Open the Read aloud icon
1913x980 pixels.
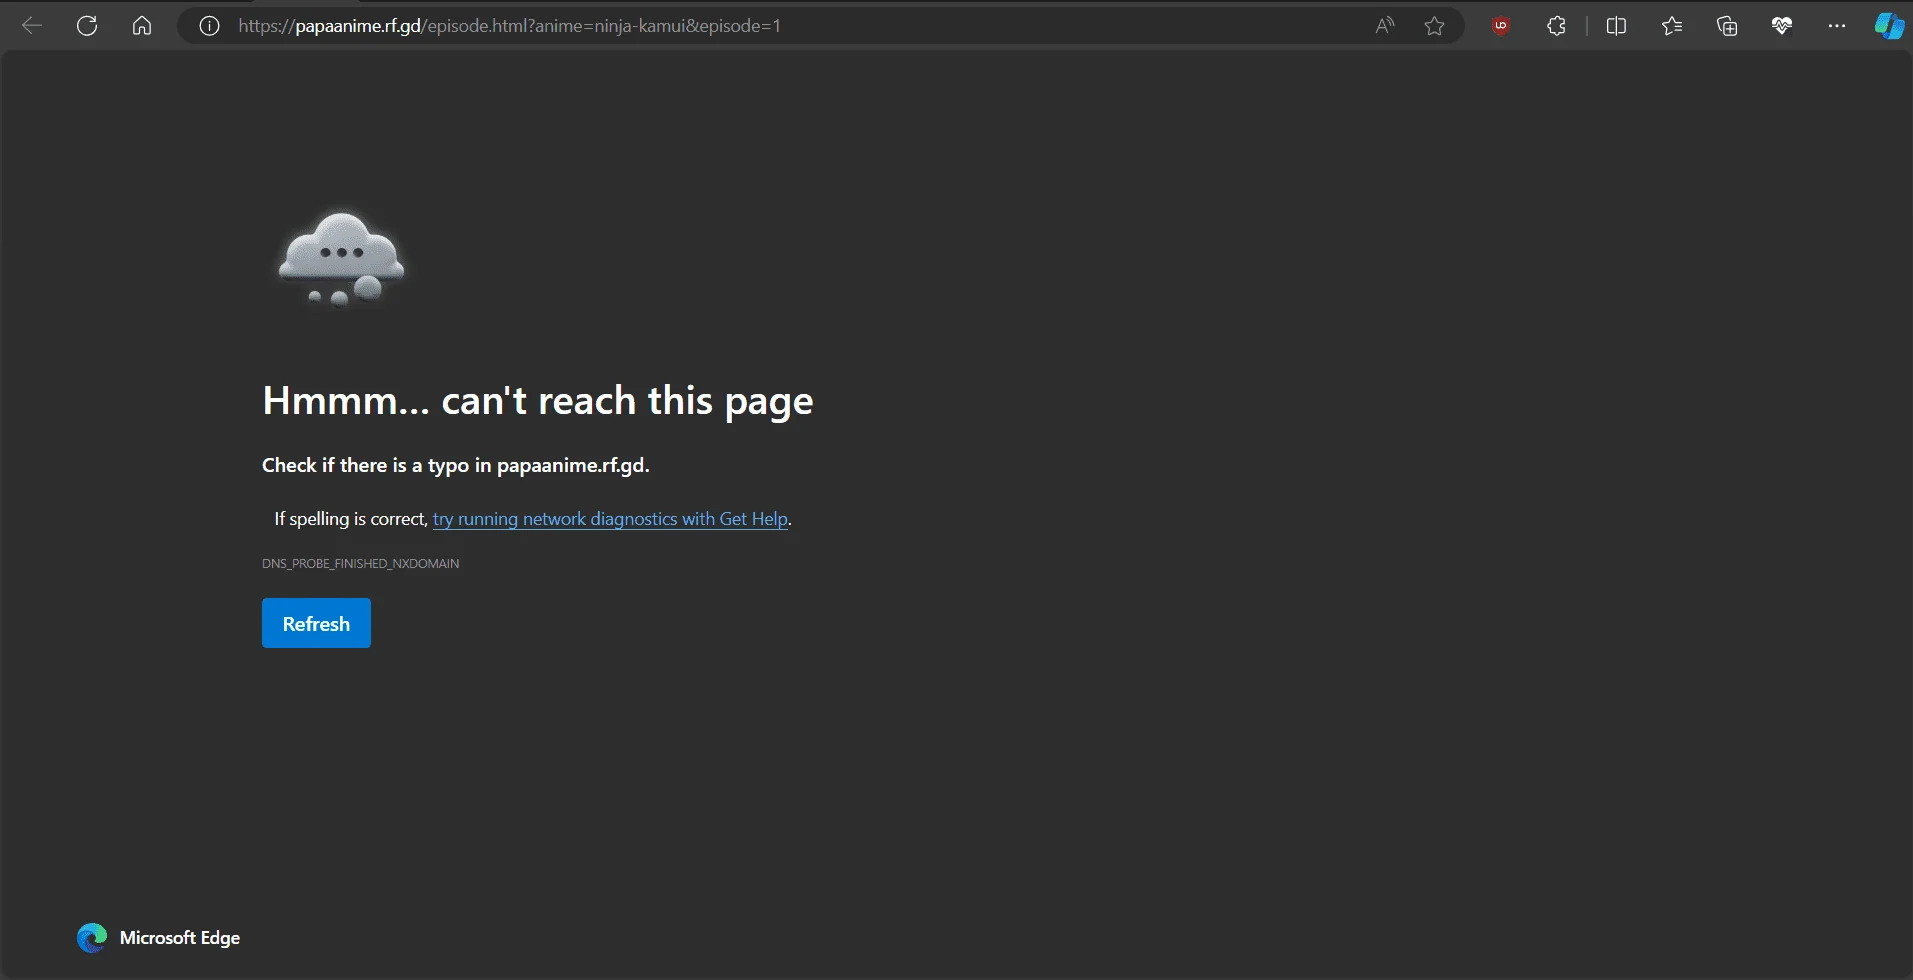(x=1385, y=26)
